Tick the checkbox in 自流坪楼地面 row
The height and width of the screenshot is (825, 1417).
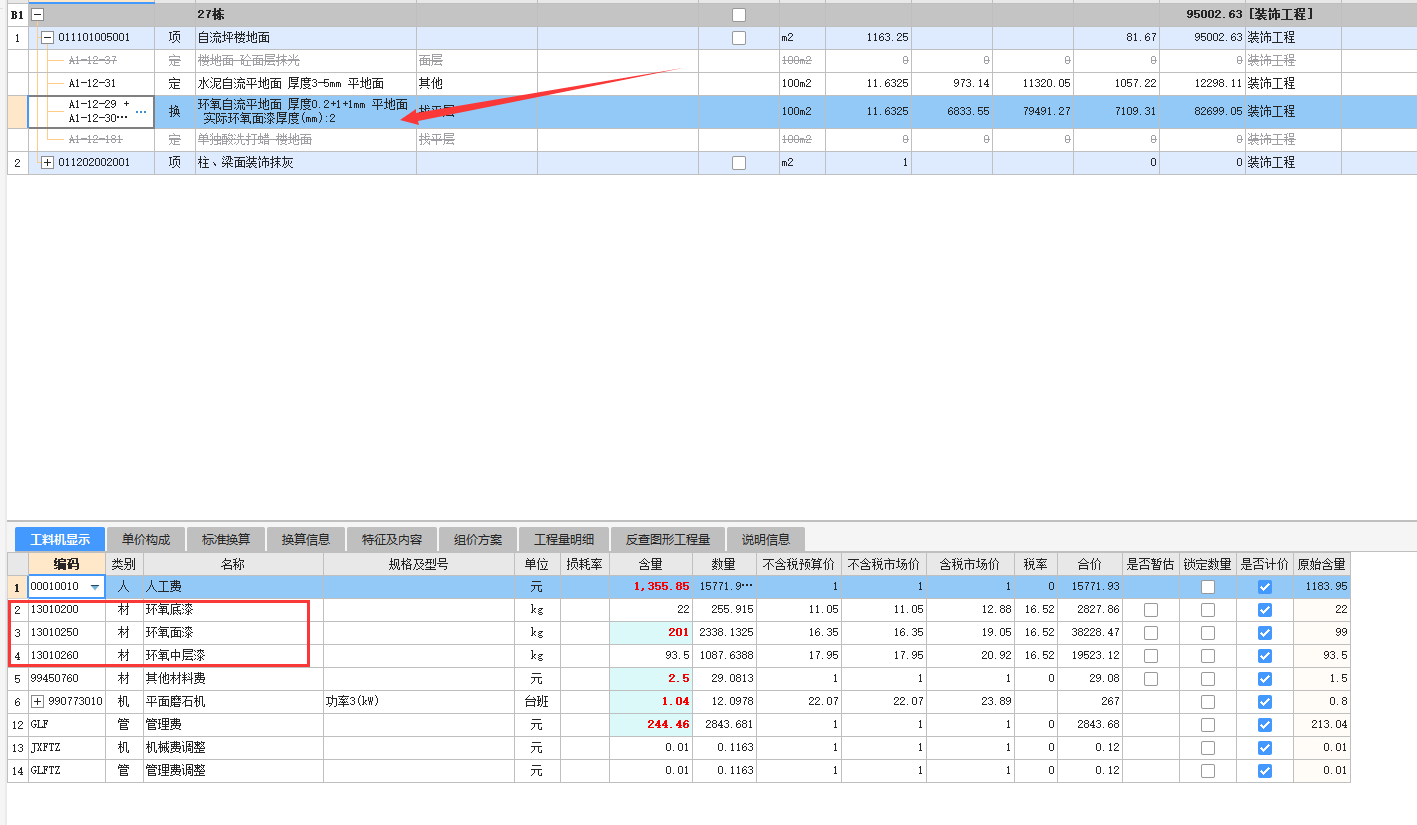(739, 38)
